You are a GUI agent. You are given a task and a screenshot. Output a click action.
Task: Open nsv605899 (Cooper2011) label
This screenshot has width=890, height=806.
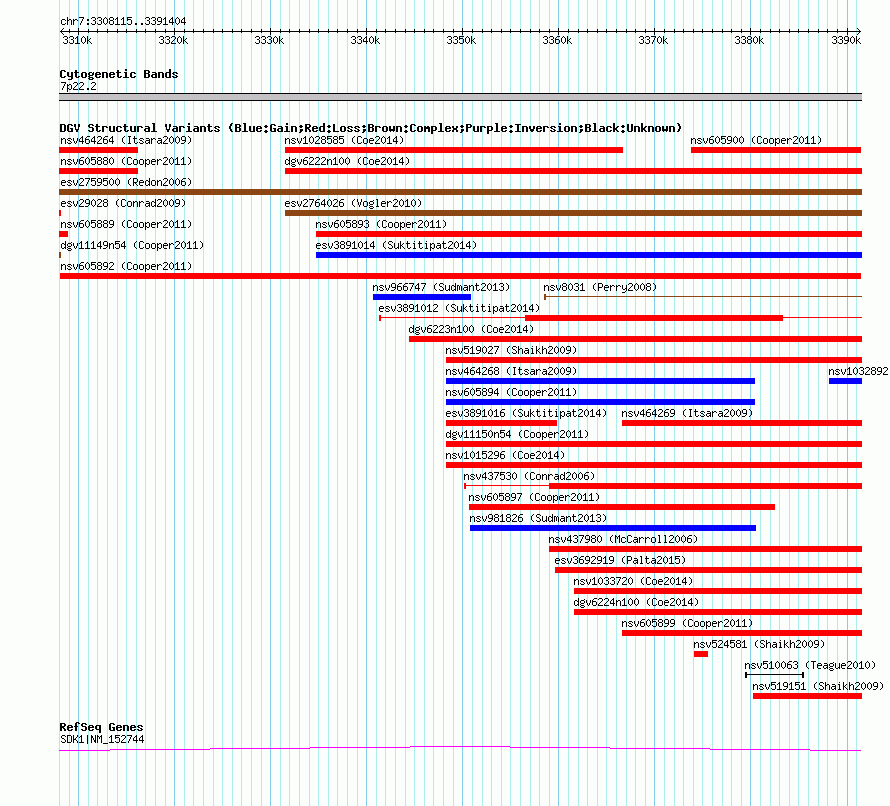tap(687, 623)
